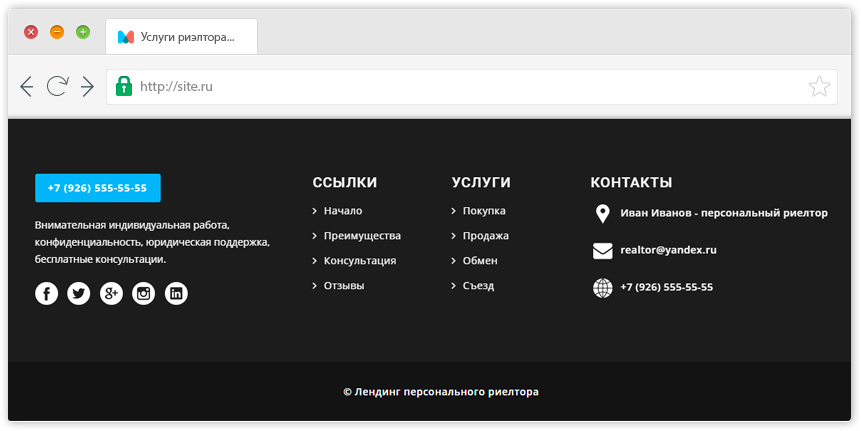The width and height of the screenshot is (861, 431).
Task: Open the Twitter social icon
Action: [79, 294]
